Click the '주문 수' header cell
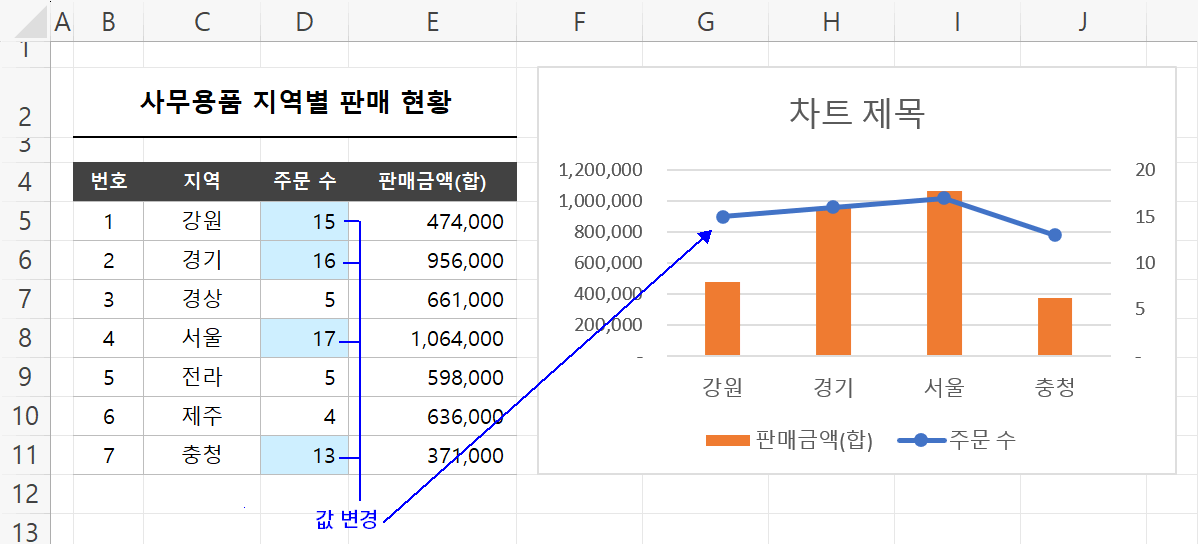1198x544 pixels. [x=304, y=182]
